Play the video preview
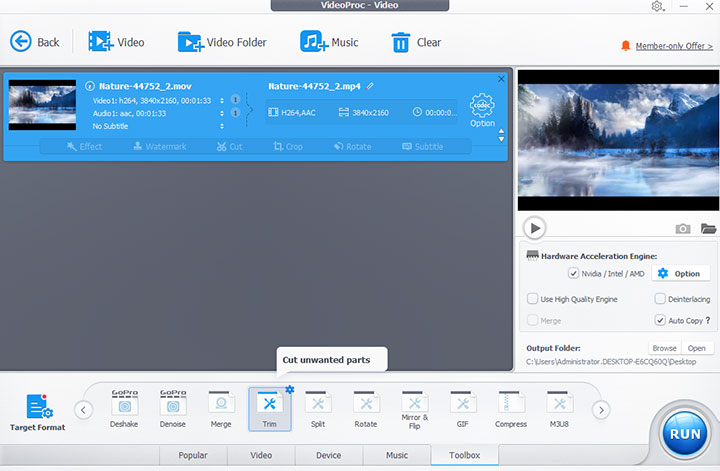 coord(534,228)
